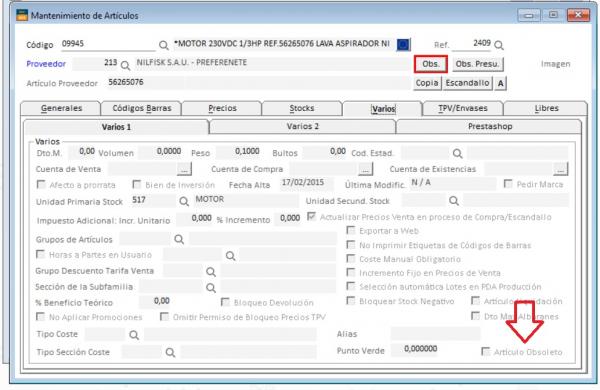600x390 pixels.
Task: Open Proveedor lookup magnifier next to 213
Action: 125,65
